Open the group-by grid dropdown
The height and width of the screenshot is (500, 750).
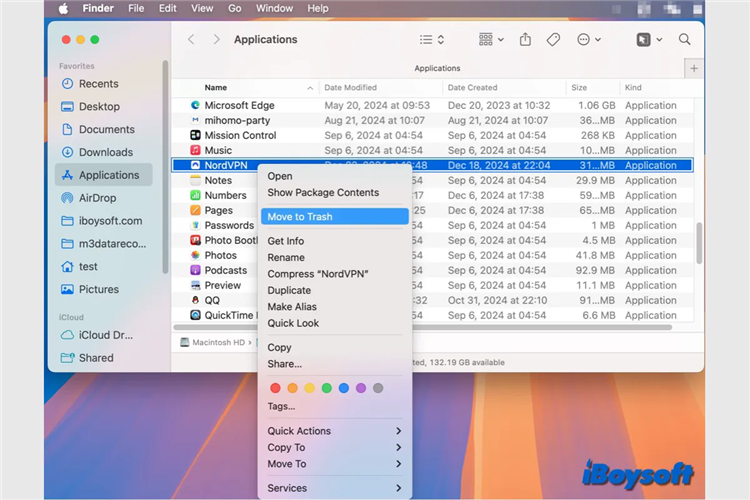pos(491,40)
